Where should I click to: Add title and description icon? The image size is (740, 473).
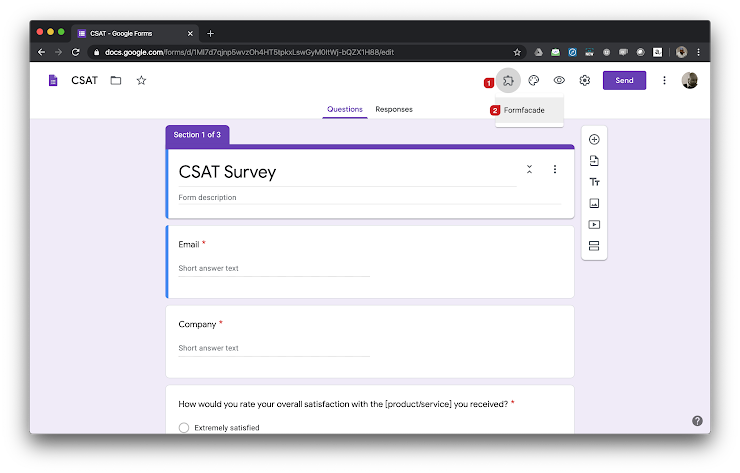click(x=594, y=182)
